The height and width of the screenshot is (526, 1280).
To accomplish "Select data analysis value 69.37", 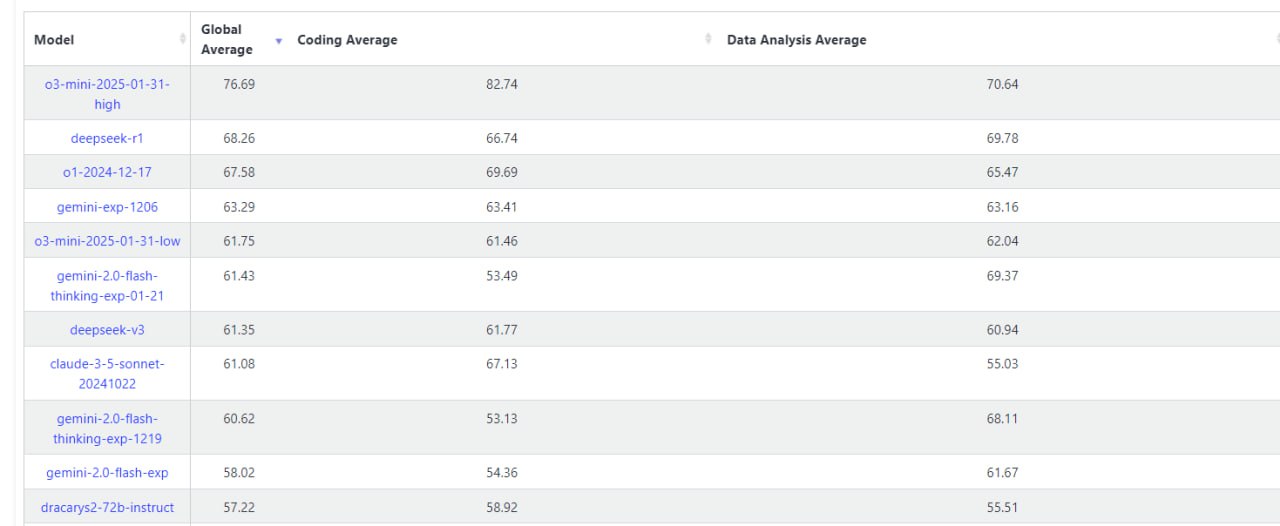I will [1002, 275].
